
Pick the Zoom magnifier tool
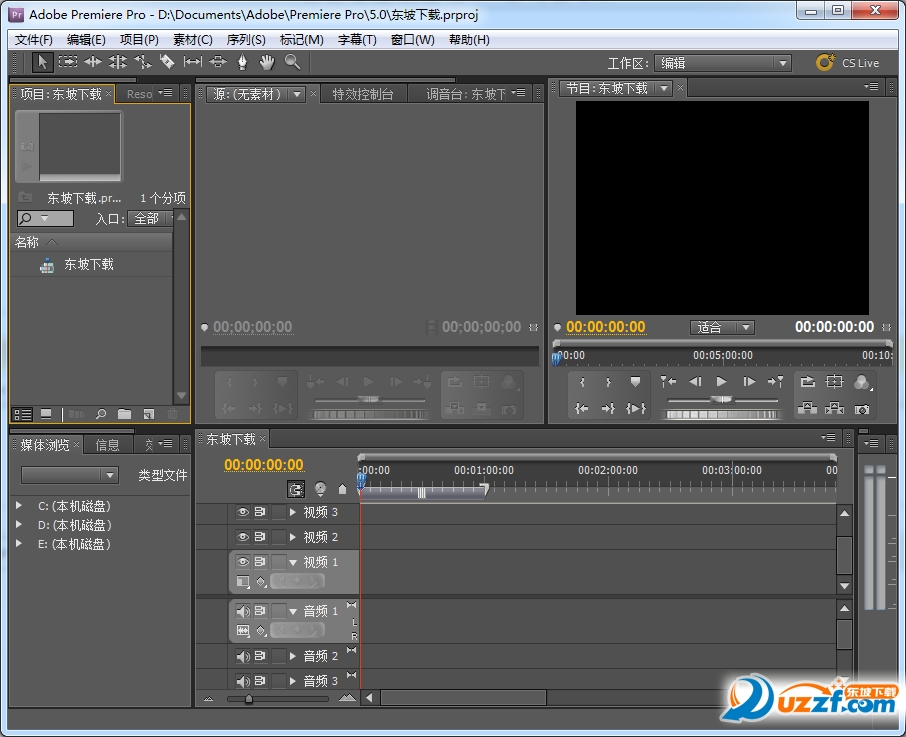(292, 62)
